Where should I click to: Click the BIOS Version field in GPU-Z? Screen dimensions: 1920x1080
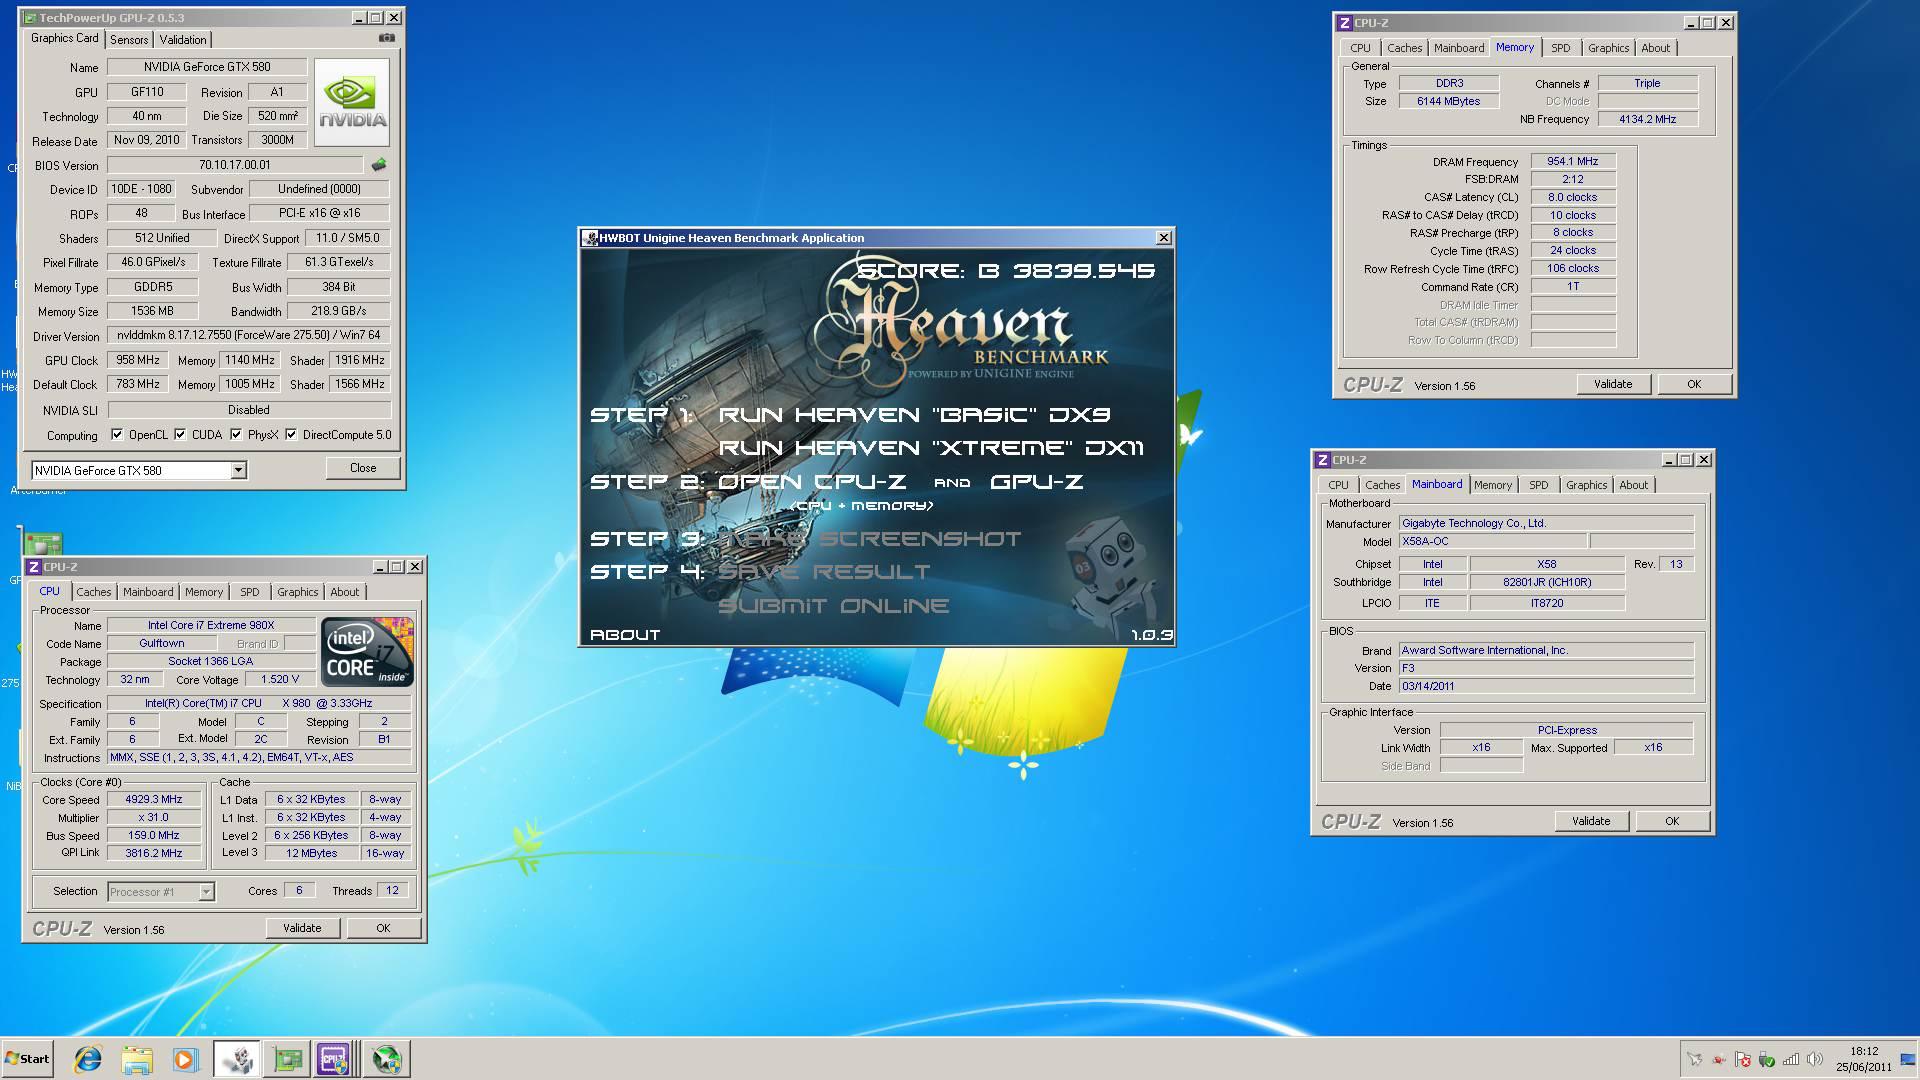(235, 165)
